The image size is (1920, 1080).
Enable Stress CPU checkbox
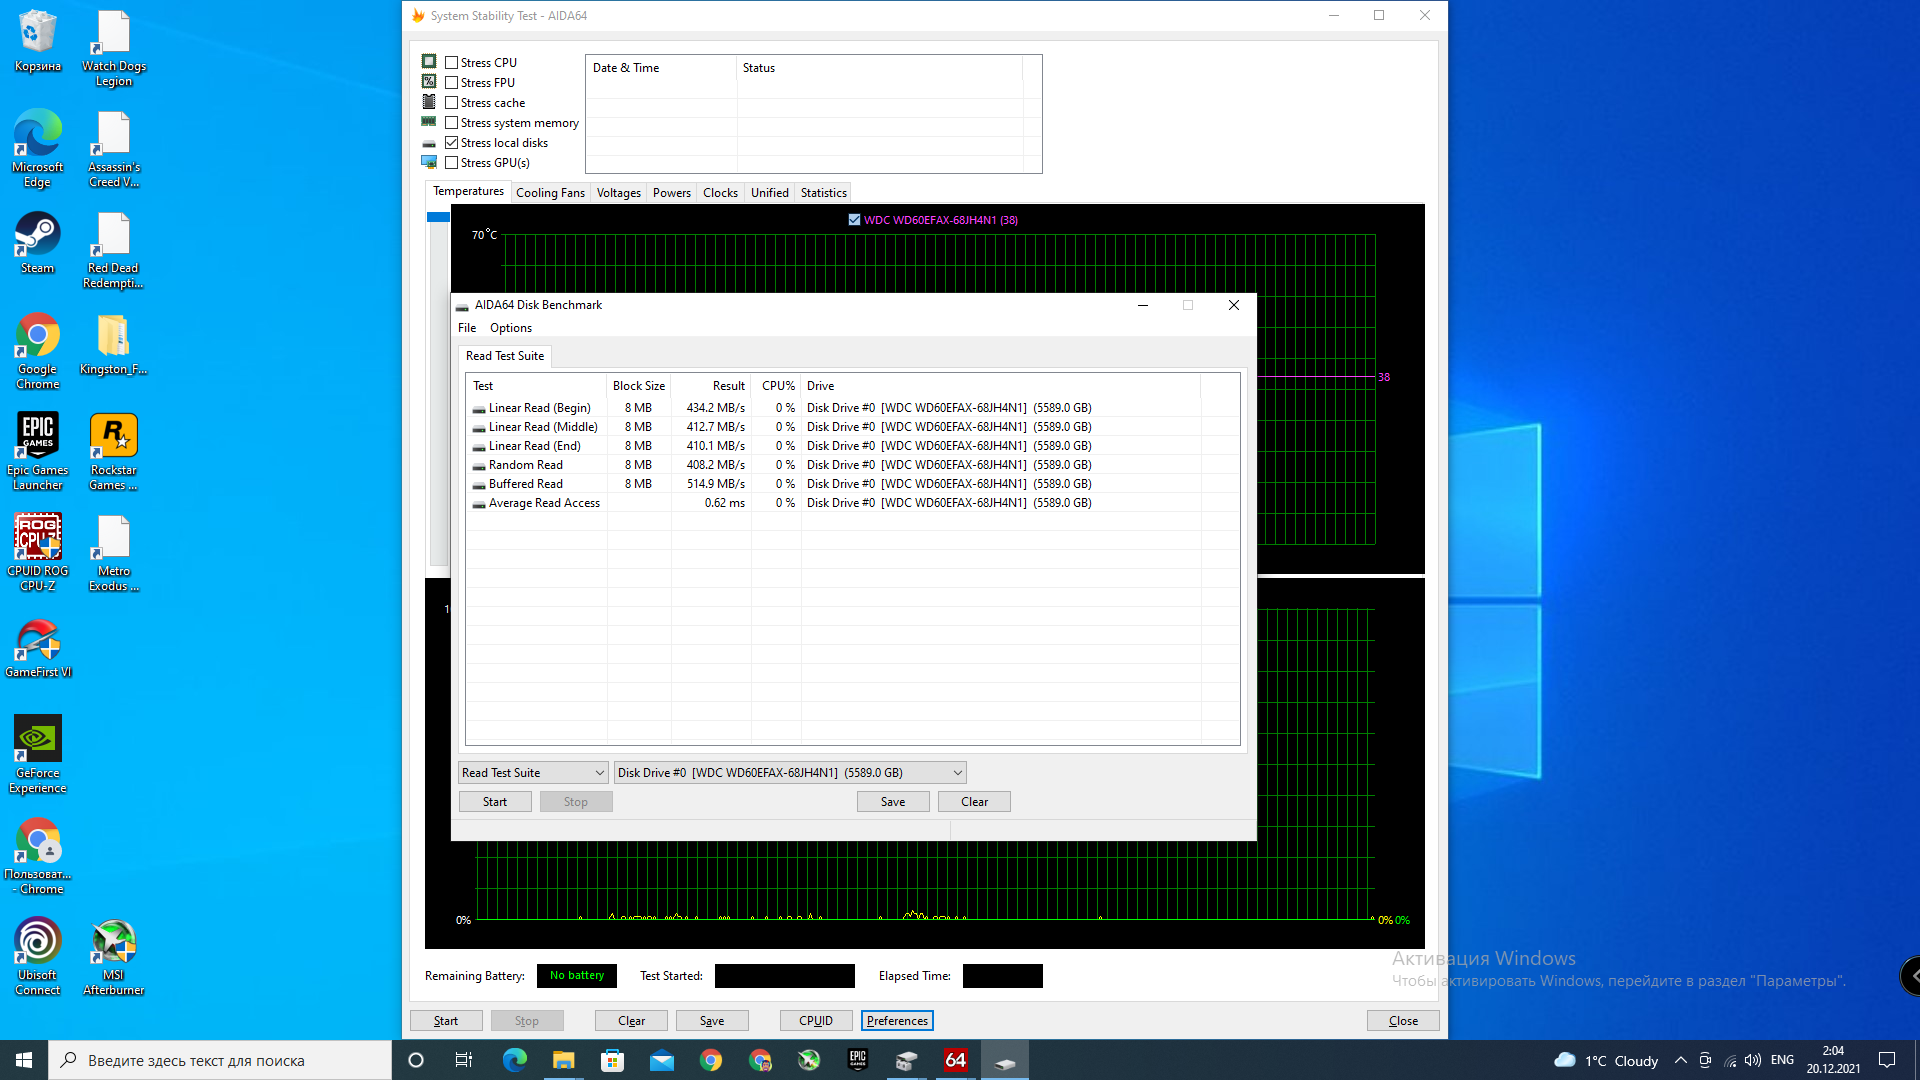[452, 63]
